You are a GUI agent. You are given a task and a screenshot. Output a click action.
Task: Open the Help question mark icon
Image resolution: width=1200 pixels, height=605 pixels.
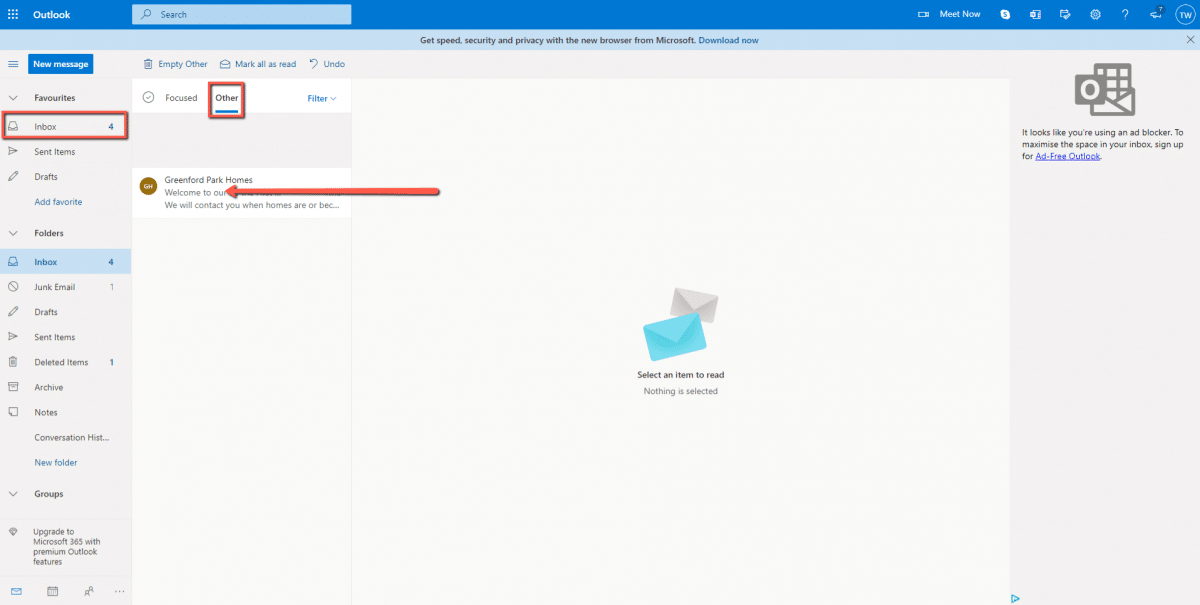pyautogui.click(x=1125, y=14)
